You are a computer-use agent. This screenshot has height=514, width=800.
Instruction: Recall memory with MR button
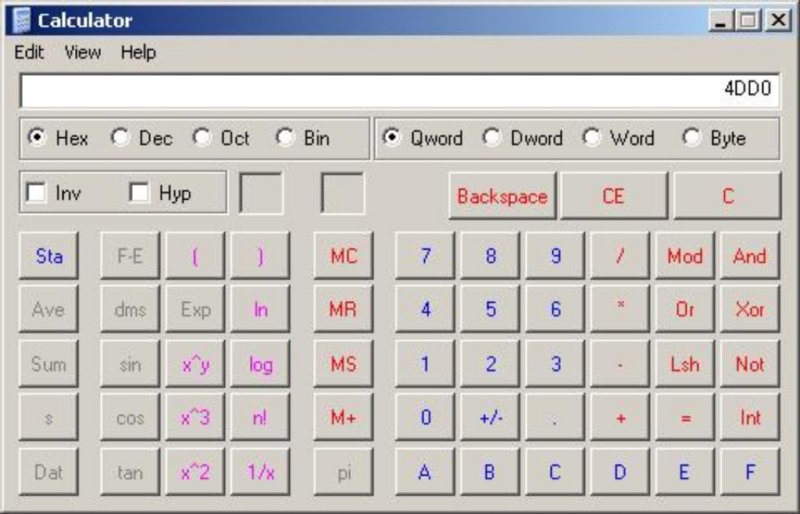click(343, 309)
